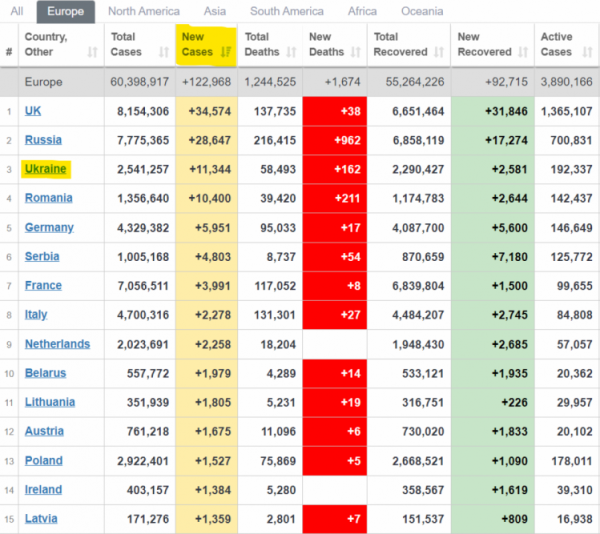Click New Deaths sort arrows icon
600x534 pixels.
point(356,52)
